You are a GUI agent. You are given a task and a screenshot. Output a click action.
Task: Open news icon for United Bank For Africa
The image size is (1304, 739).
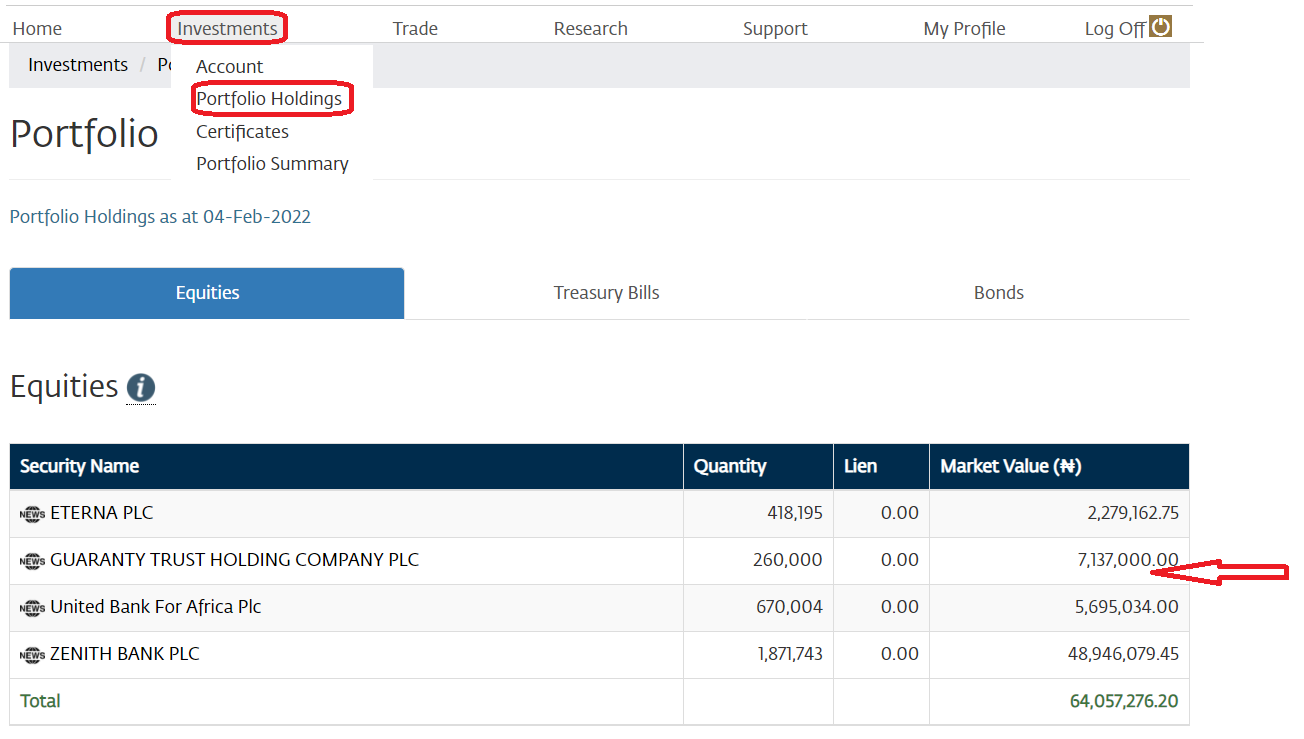(32, 608)
